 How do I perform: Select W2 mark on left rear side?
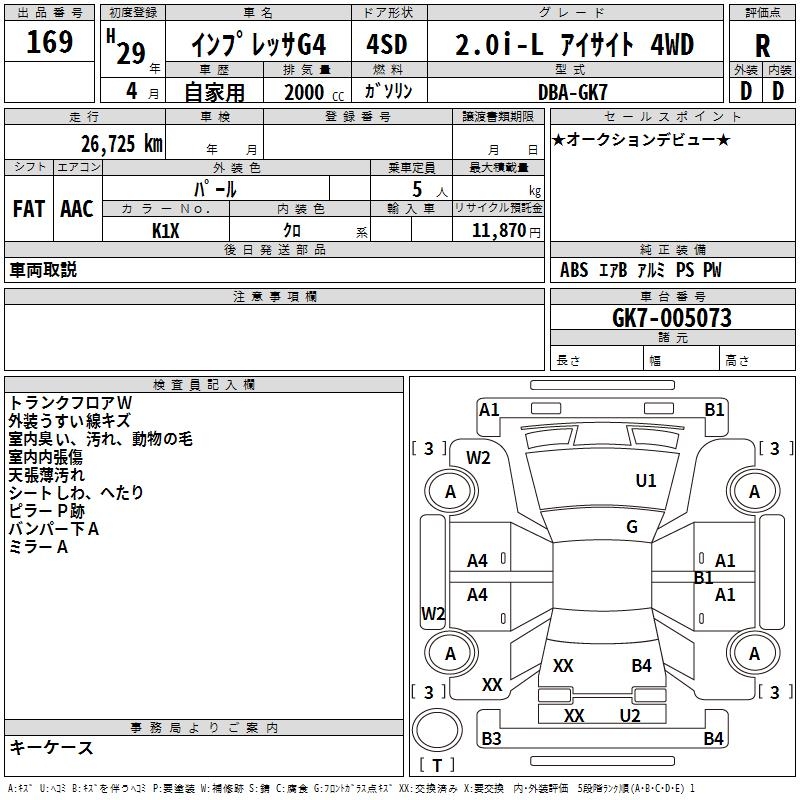[x=433, y=613]
